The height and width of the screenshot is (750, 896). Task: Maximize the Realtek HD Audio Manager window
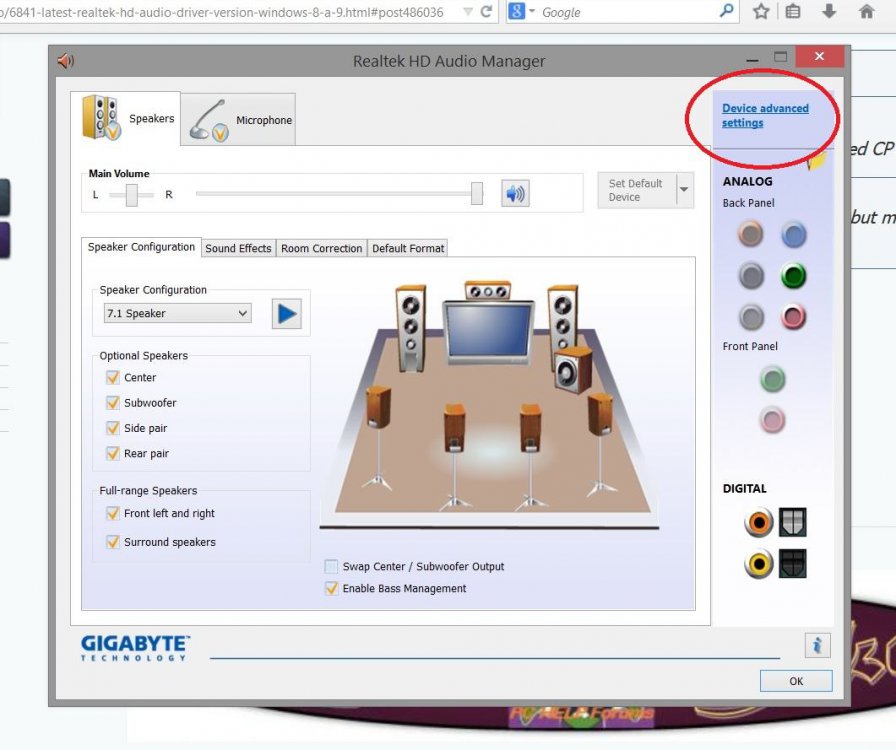pos(781,57)
